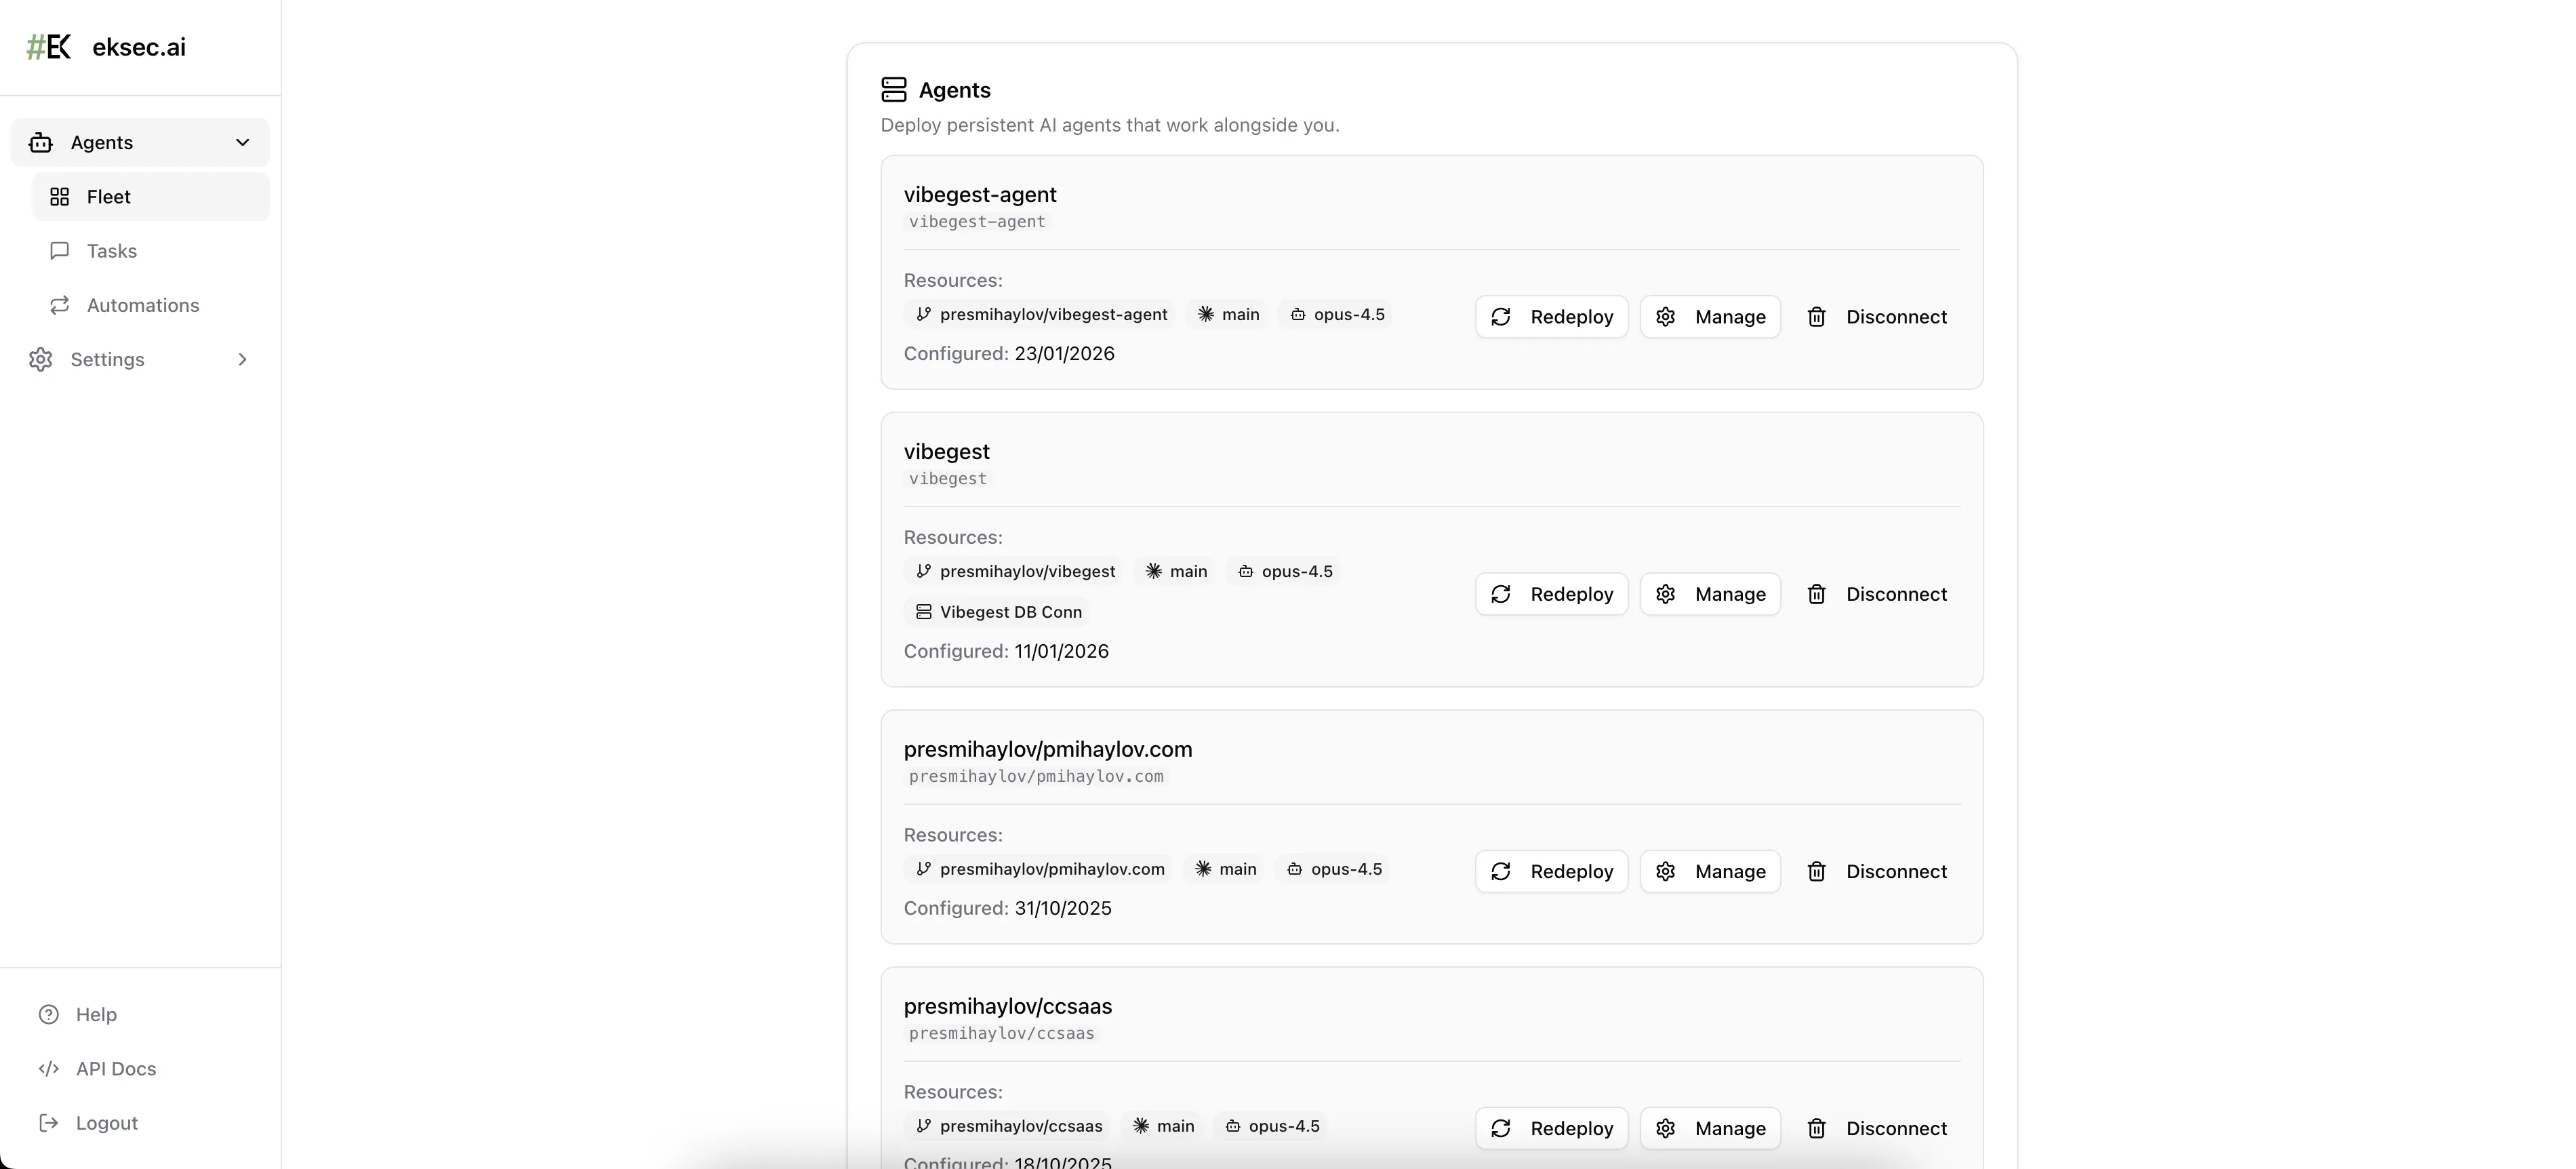Click the Help question mark icon
2576x1169 pixels.
coord(48,1015)
